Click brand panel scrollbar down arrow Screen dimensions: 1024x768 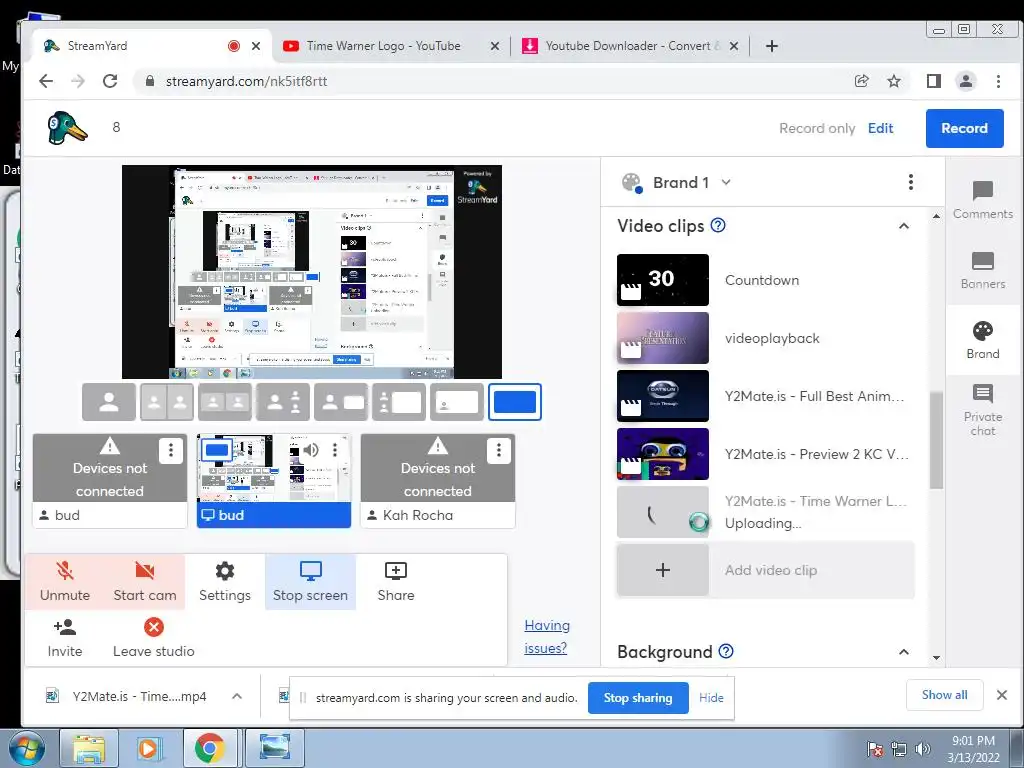[x=936, y=658]
